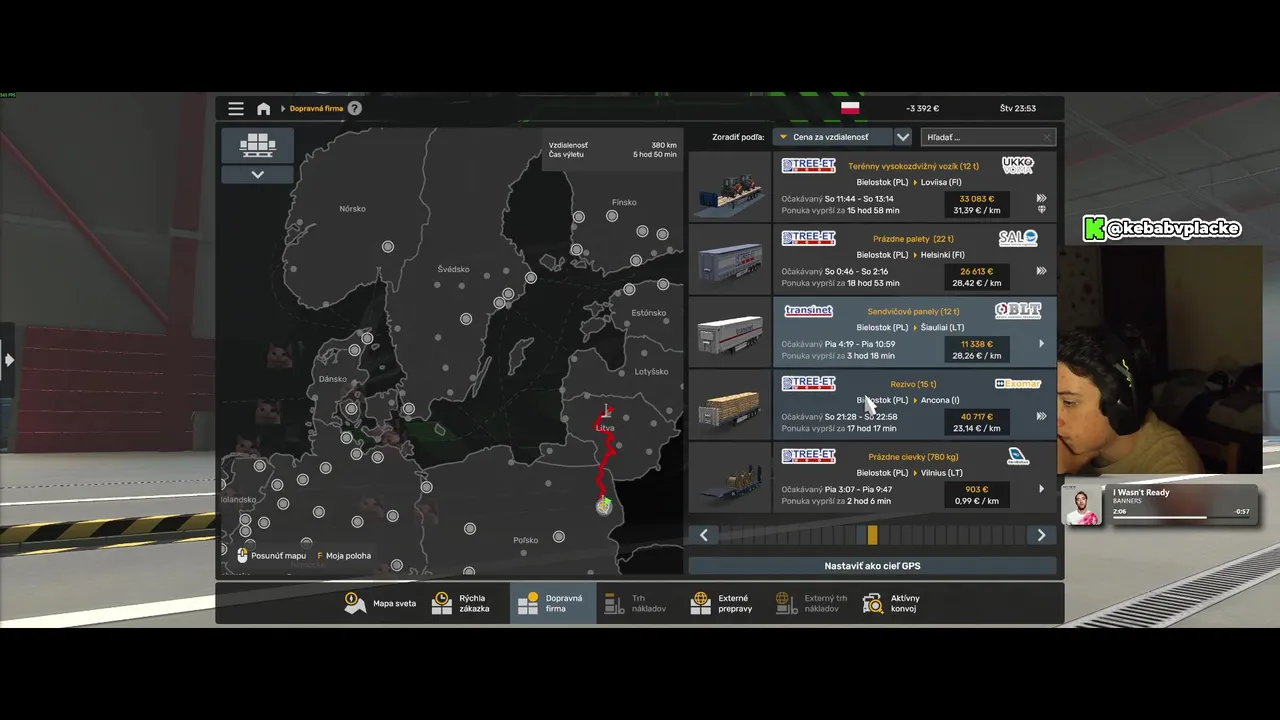Select the Vilnius flatbed trailer thumbnail

coord(730,477)
